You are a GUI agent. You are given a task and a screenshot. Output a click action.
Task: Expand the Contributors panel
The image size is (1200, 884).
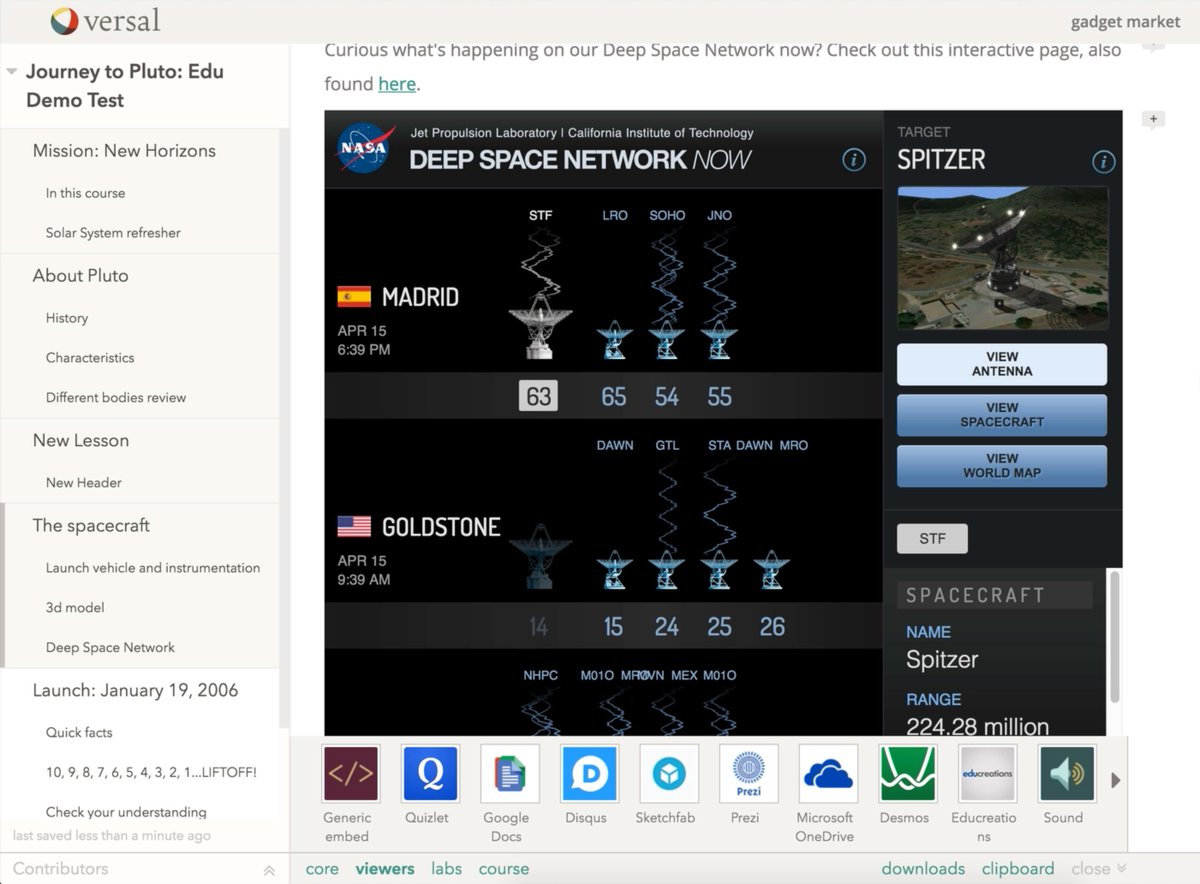[x=269, y=870]
